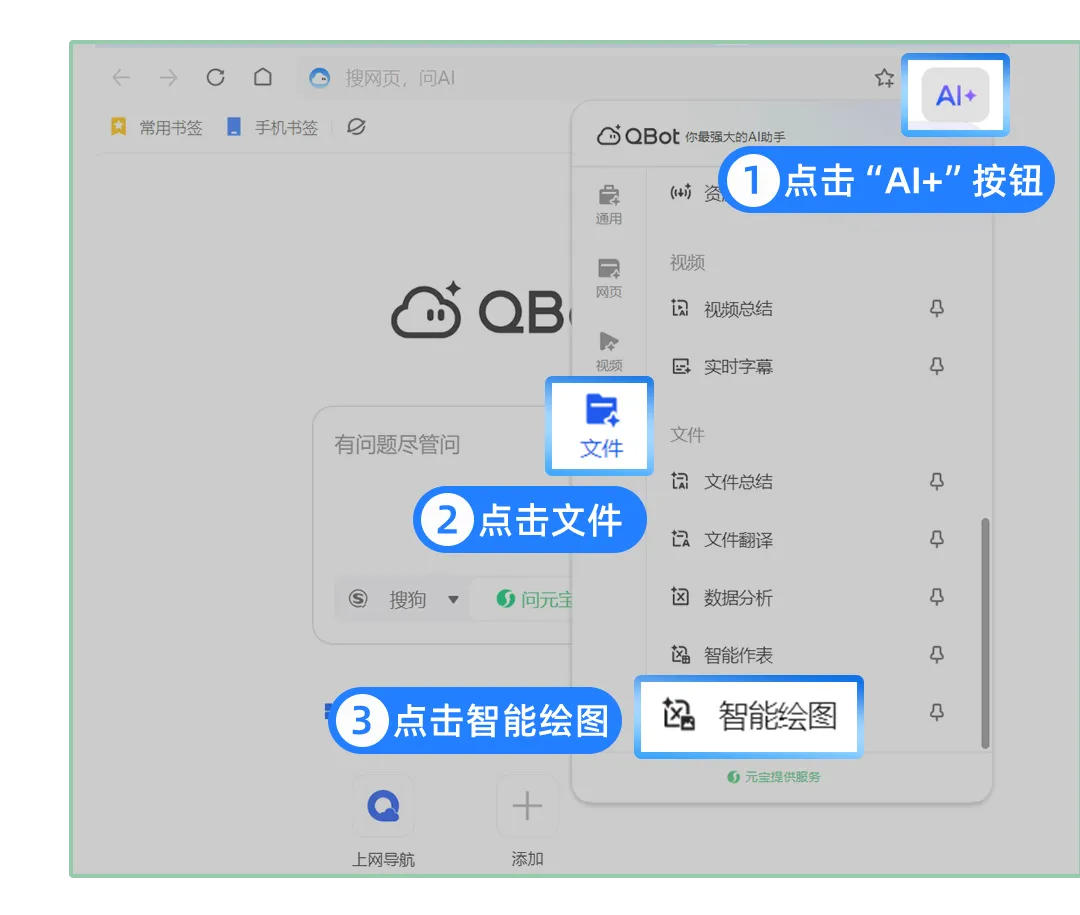Open the AI+ assistant button
The image size is (1080, 915).
tap(955, 95)
